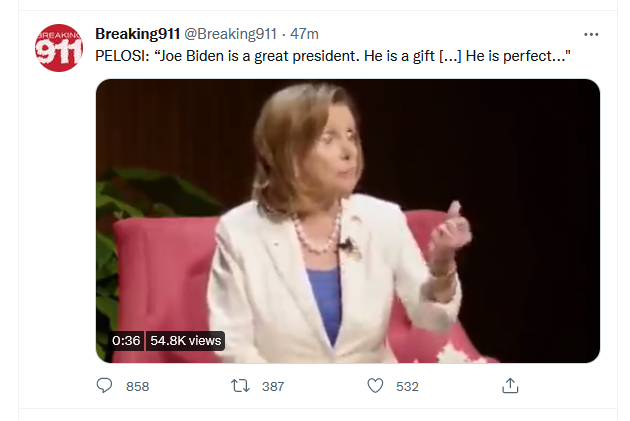Click the 532 like count
This screenshot has height=421, width=630.
[x=407, y=387]
